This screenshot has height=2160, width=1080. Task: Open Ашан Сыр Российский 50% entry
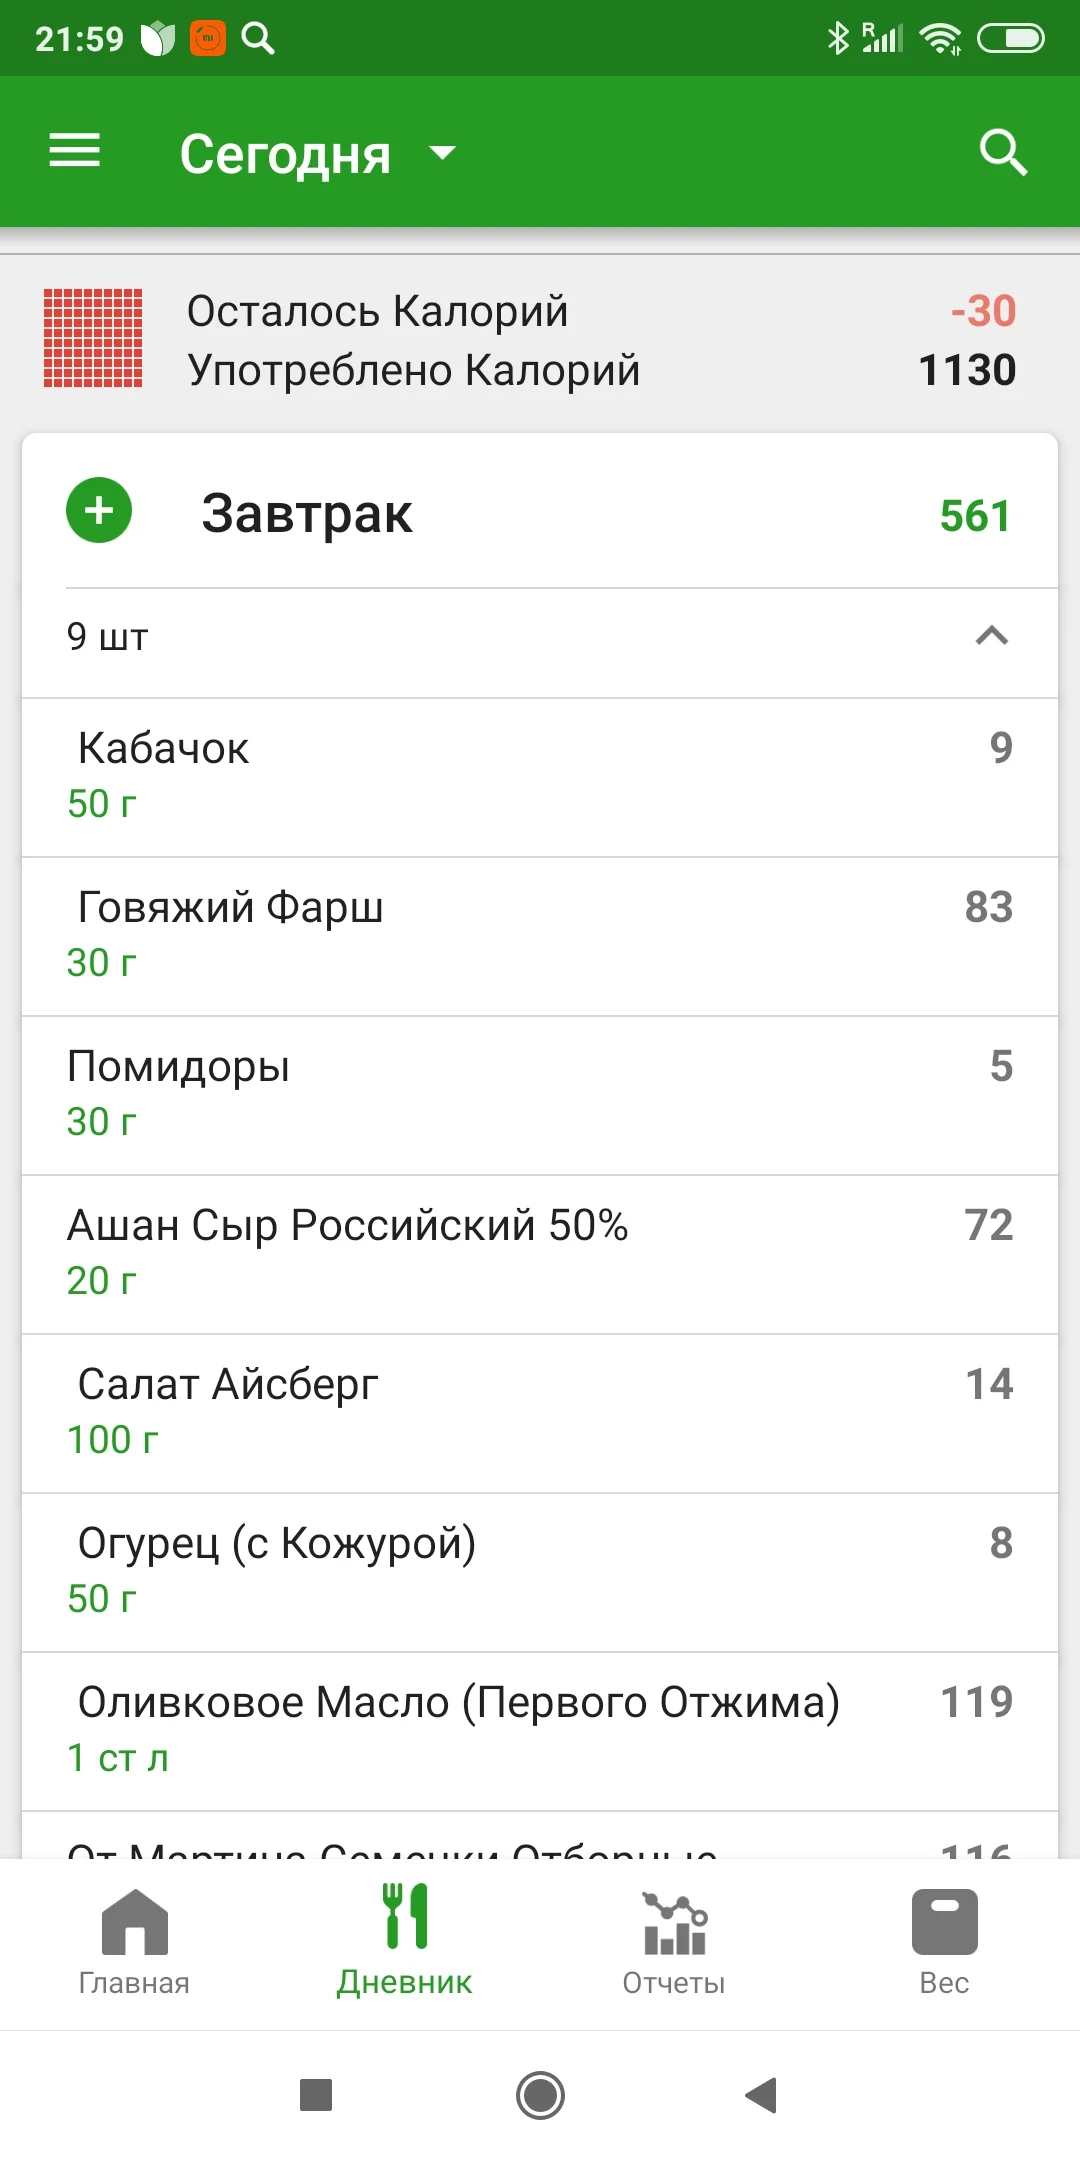click(540, 1253)
